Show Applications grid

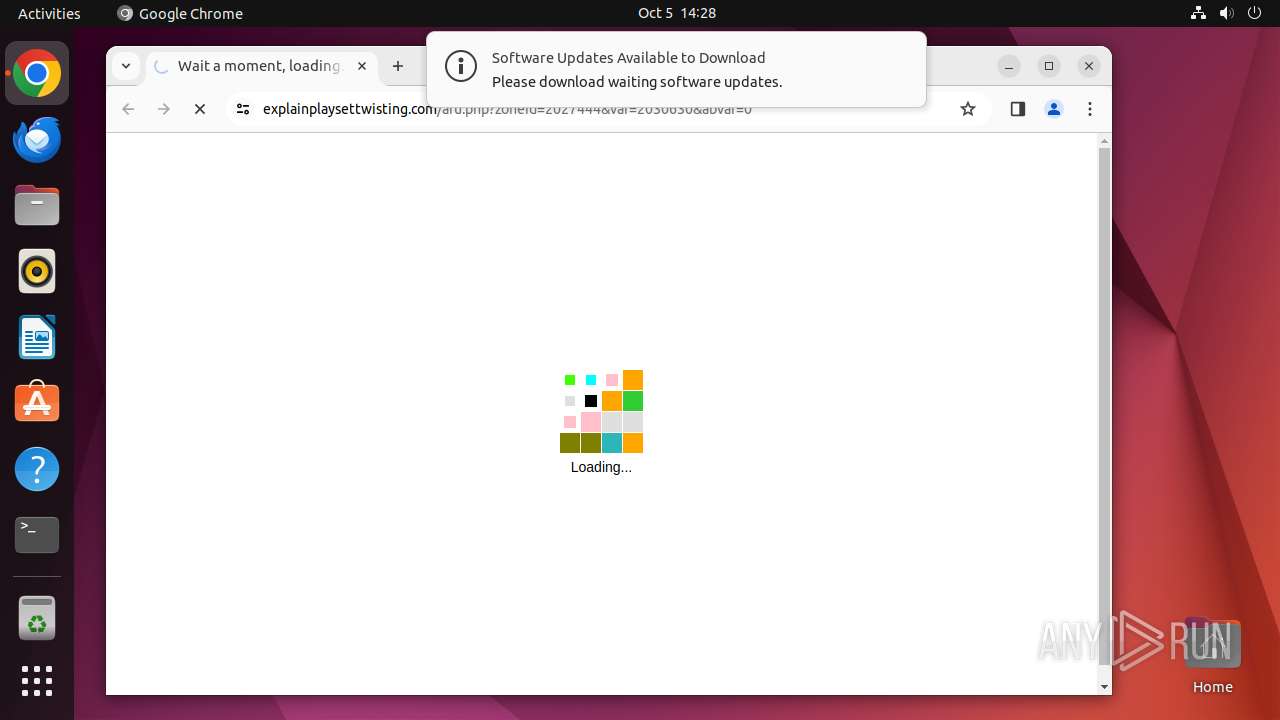pyautogui.click(x=37, y=681)
